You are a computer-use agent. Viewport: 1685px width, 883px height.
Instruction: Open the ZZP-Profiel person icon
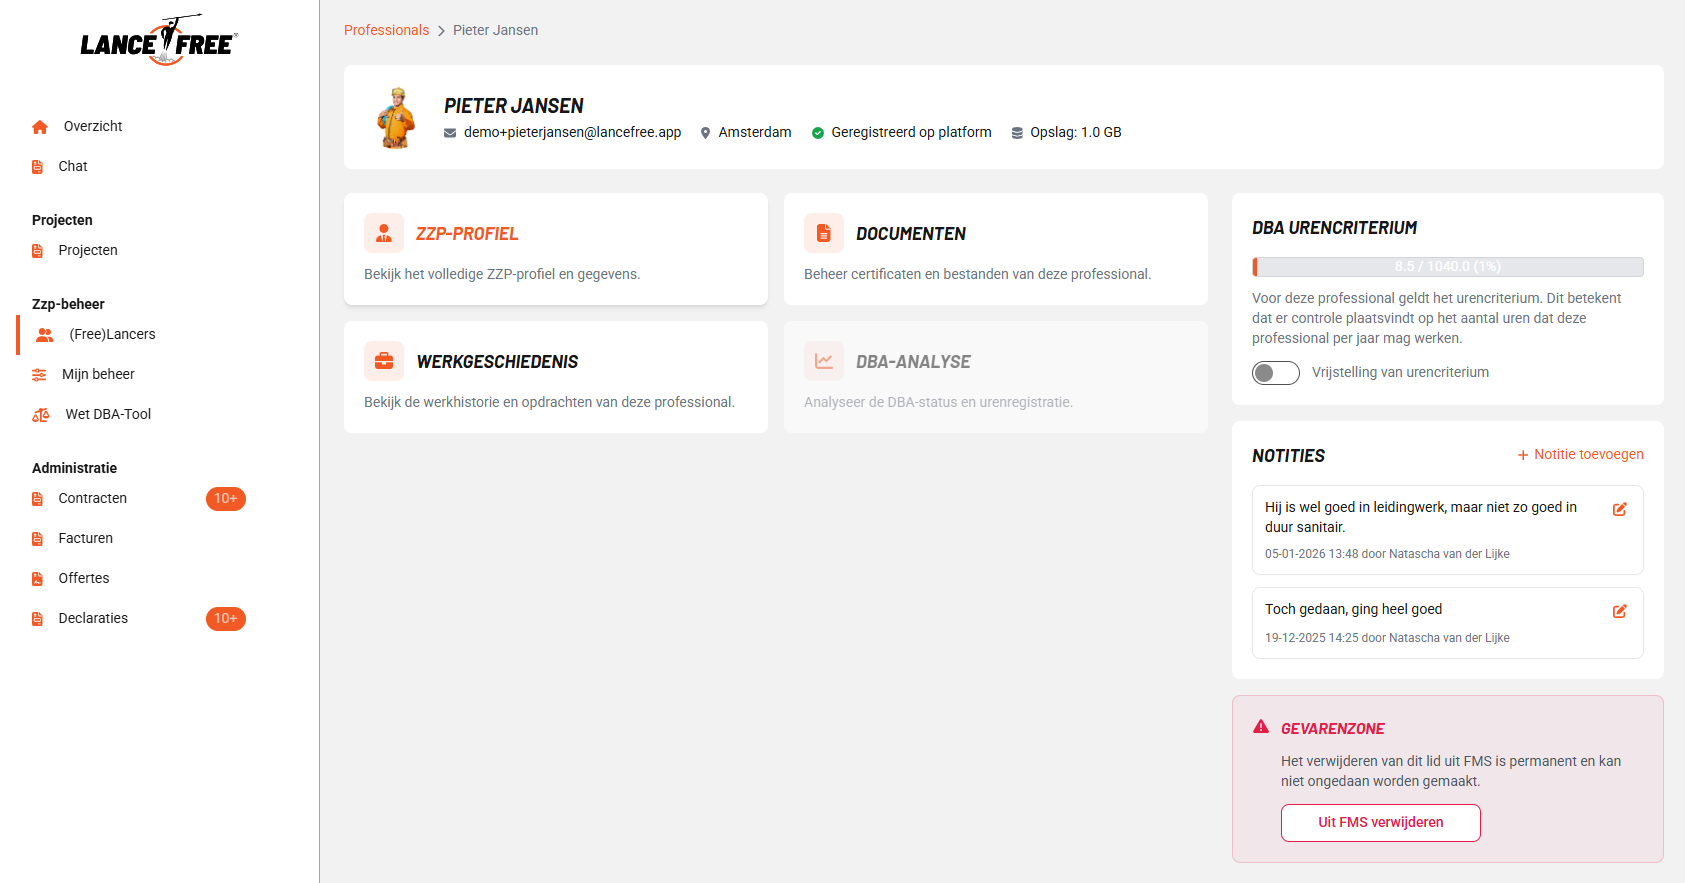[x=384, y=233]
